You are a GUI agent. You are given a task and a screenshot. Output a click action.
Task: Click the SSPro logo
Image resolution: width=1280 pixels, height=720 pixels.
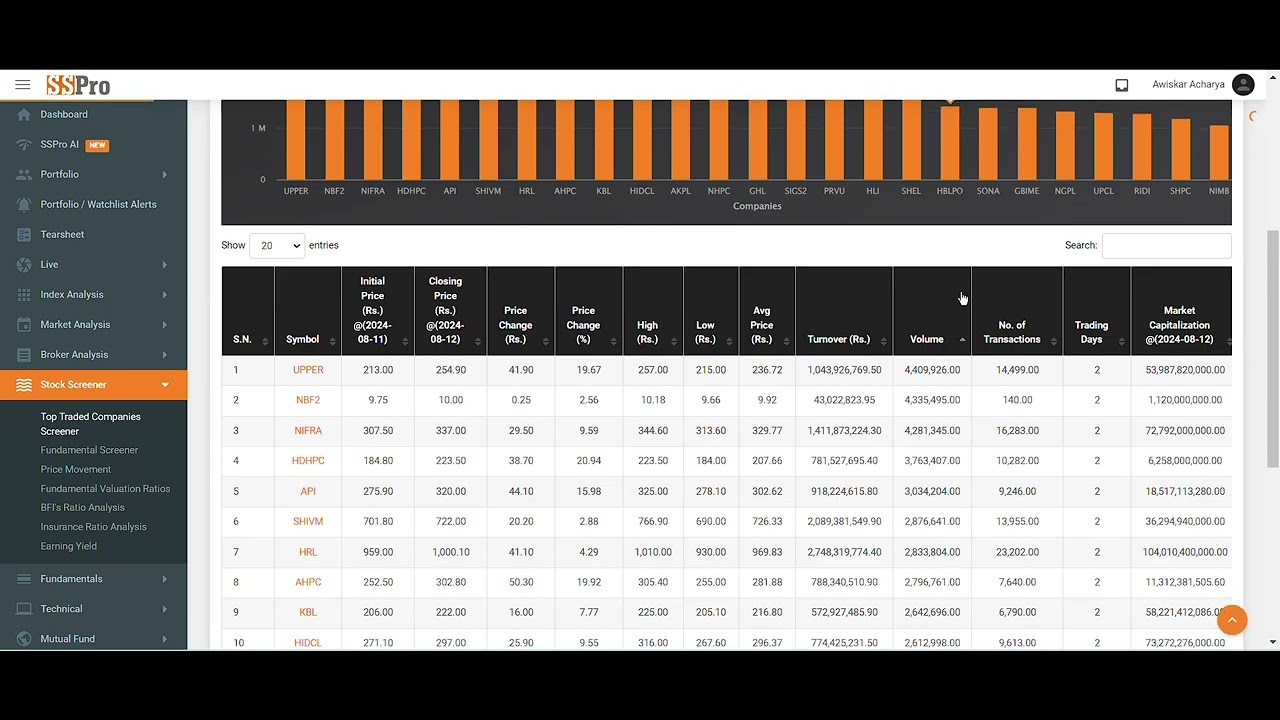coord(78,85)
